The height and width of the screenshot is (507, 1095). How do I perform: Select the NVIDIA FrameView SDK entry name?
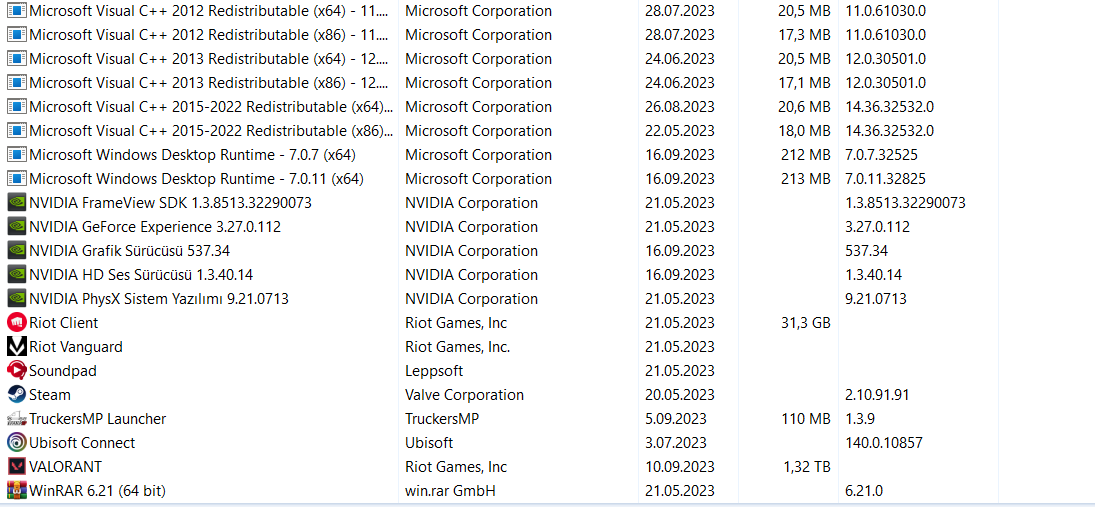pos(170,203)
